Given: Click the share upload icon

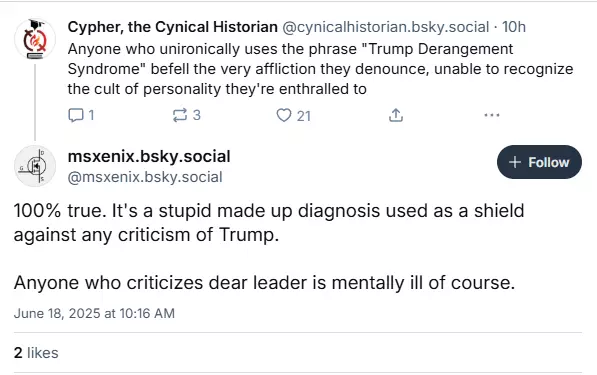Looking at the screenshot, I should click(396, 115).
